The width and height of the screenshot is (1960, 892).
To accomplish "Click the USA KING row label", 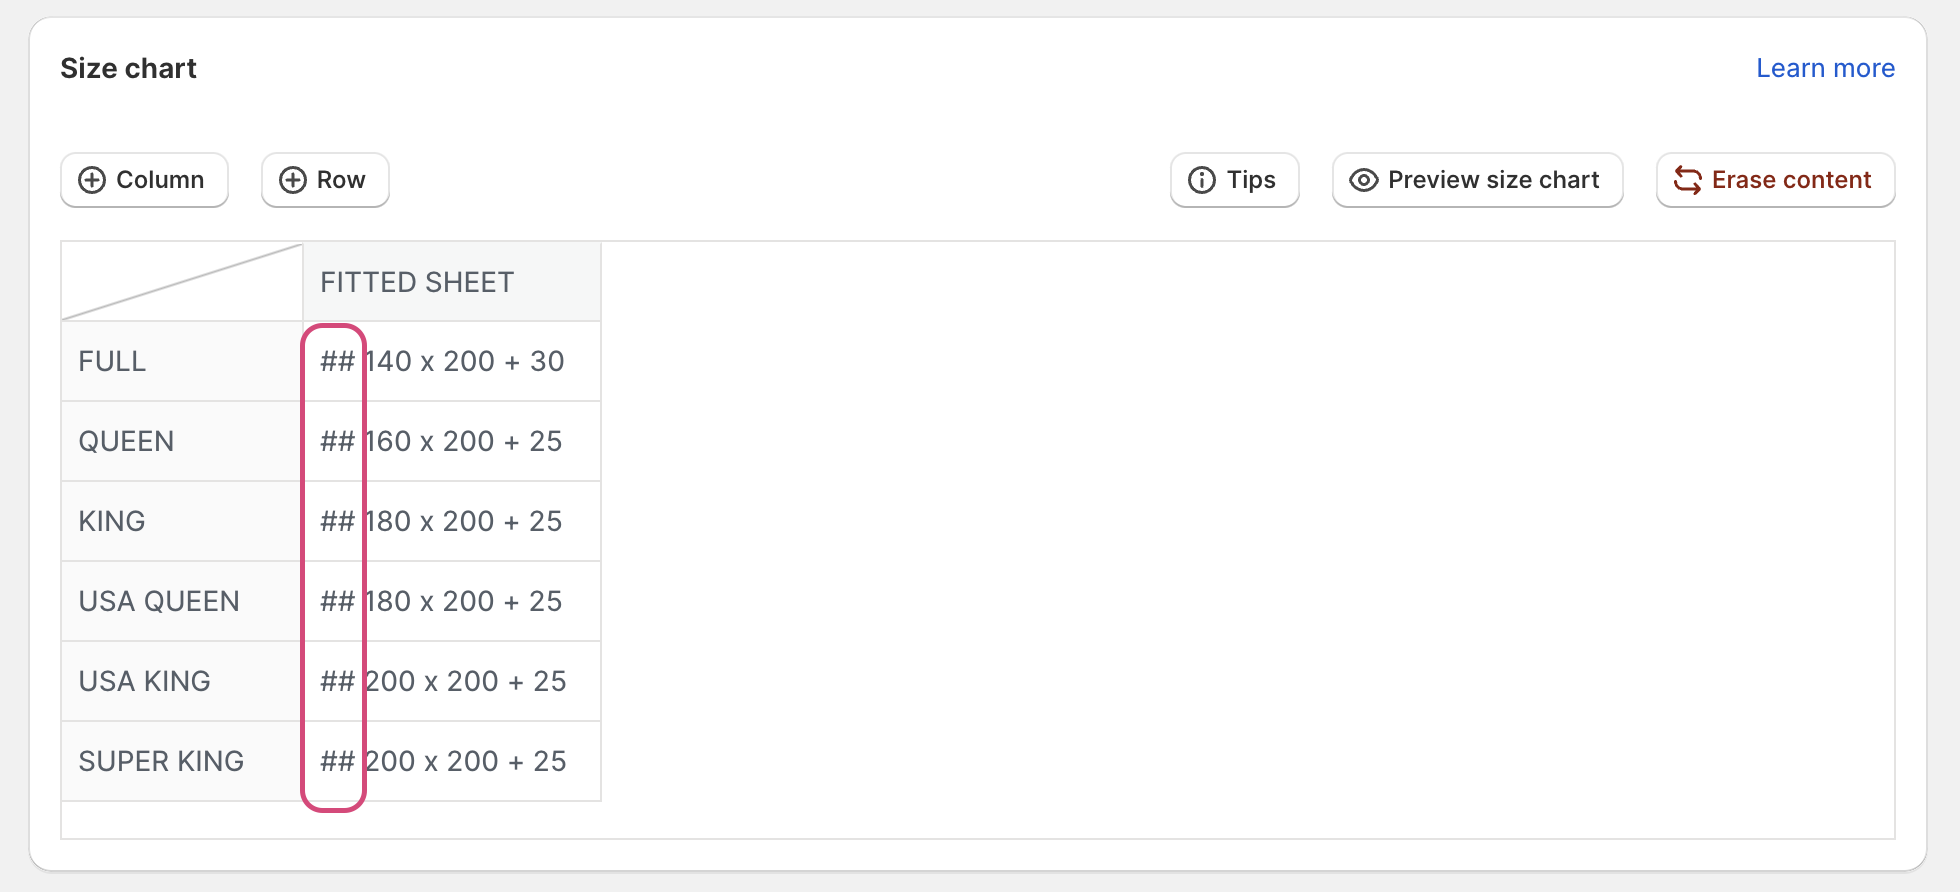I will click(180, 681).
